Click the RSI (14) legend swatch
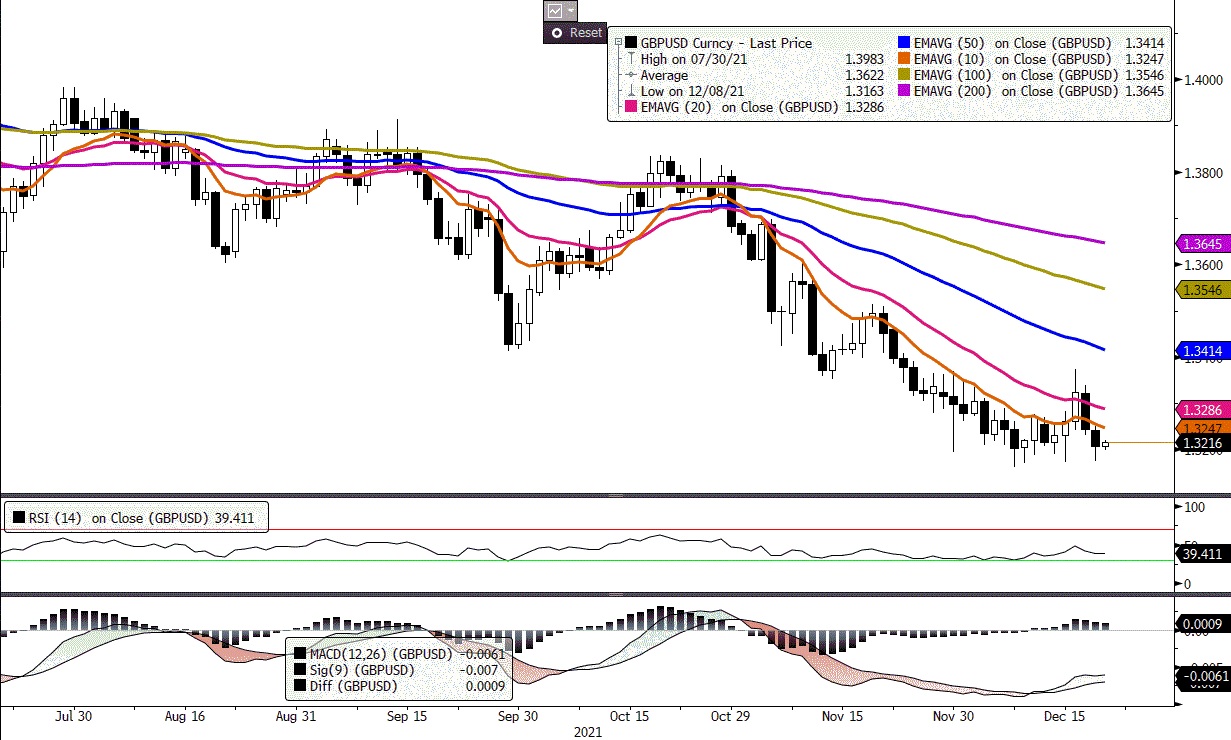The height and width of the screenshot is (740, 1231). coord(18,518)
